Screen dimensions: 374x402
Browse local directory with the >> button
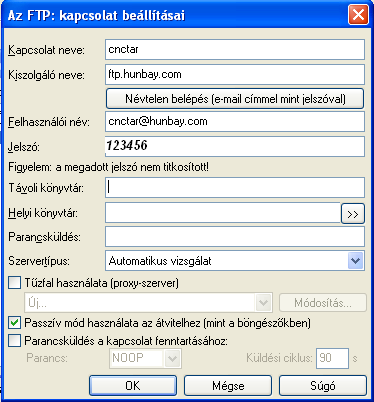point(353,214)
